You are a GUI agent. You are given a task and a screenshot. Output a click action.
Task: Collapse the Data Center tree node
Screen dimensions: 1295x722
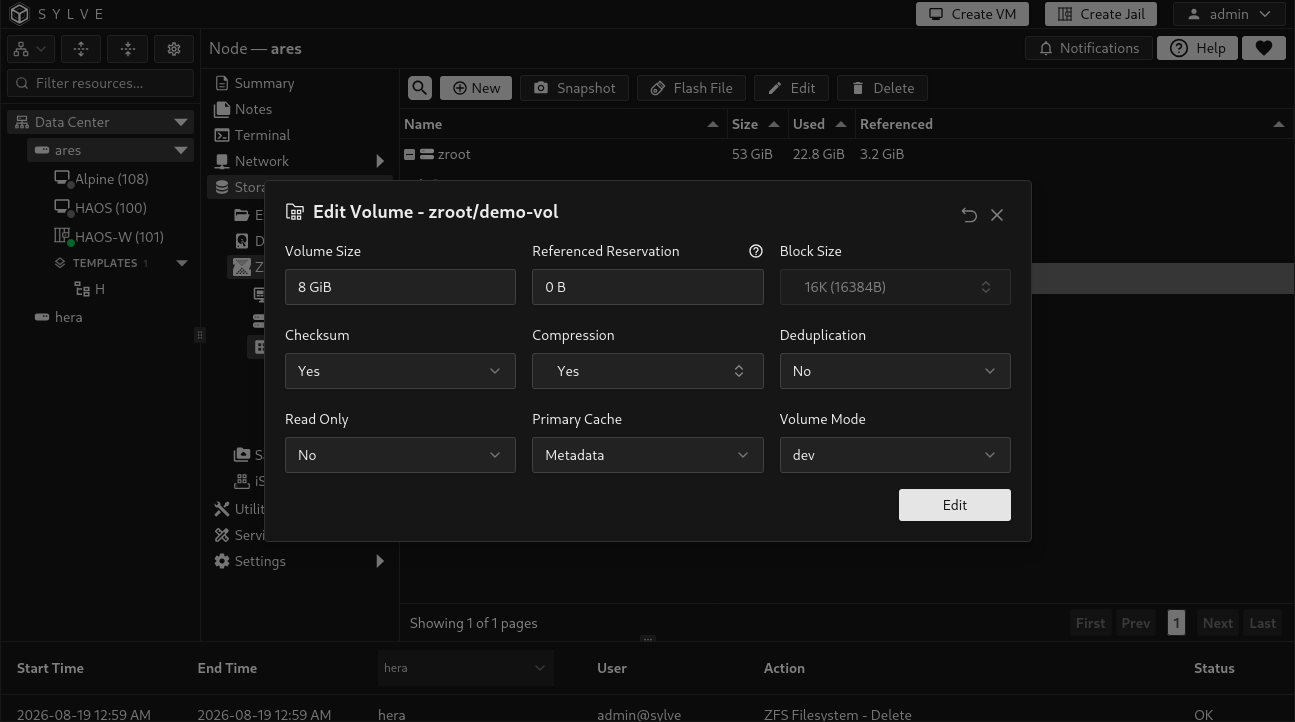(181, 122)
